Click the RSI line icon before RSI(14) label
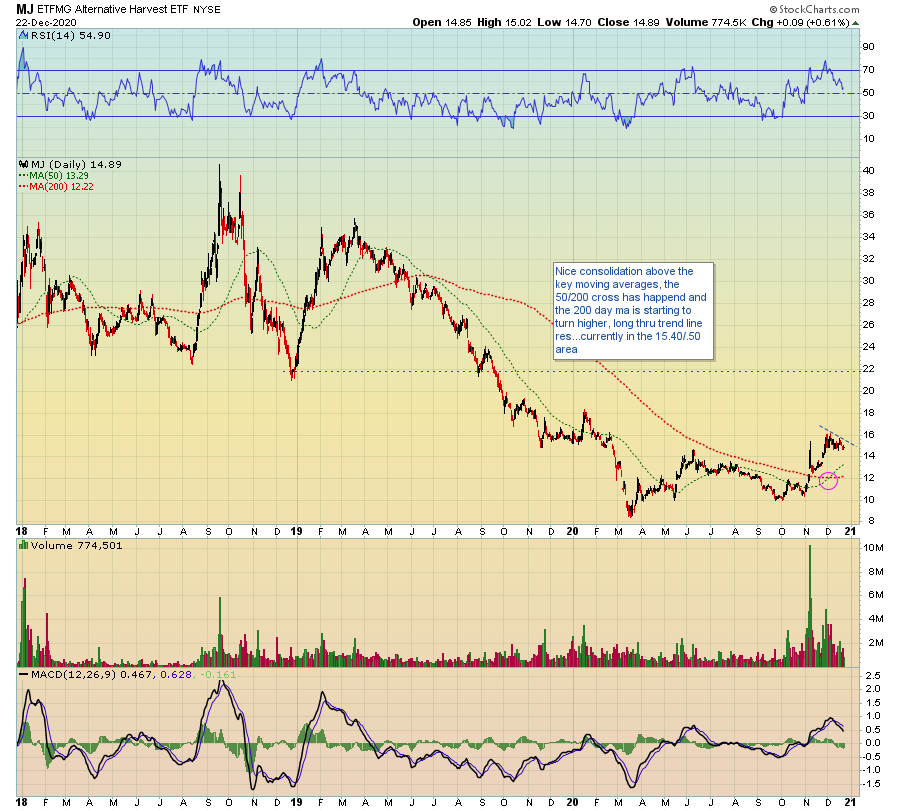This screenshot has width=900, height=811. click(24, 36)
